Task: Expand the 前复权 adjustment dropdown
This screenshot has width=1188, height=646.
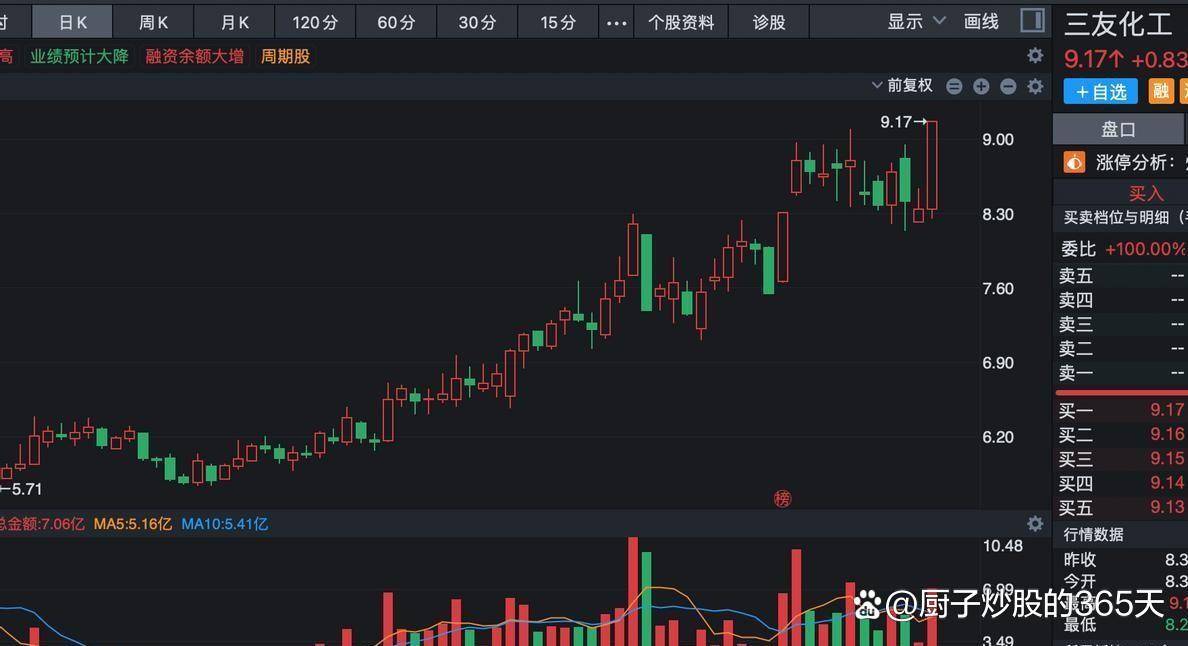Action: click(x=902, y=86)
